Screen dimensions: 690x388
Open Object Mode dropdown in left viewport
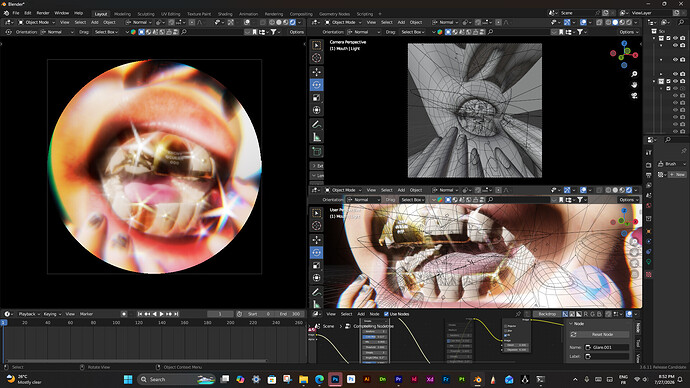tap(37, 22)
